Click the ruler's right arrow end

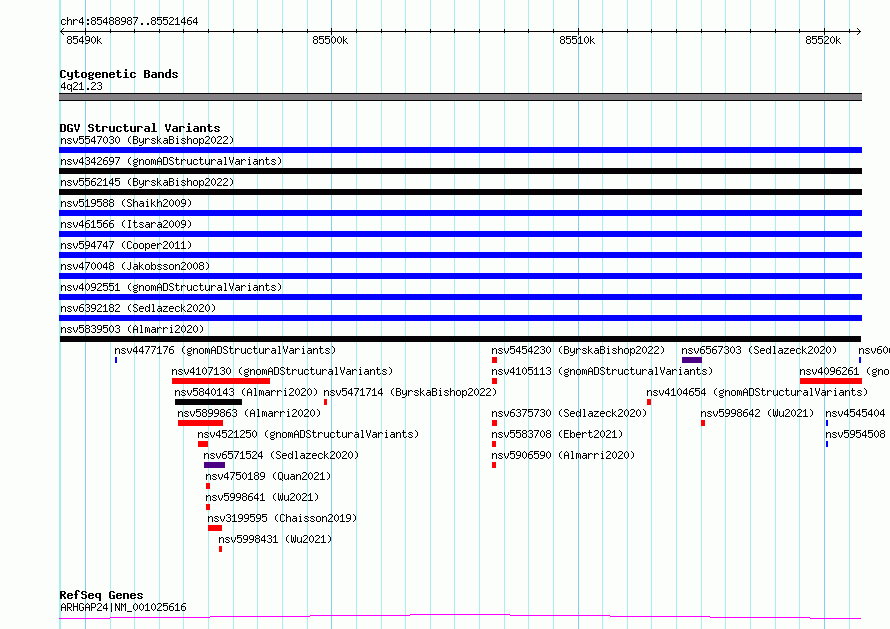[x=859, y=31]
